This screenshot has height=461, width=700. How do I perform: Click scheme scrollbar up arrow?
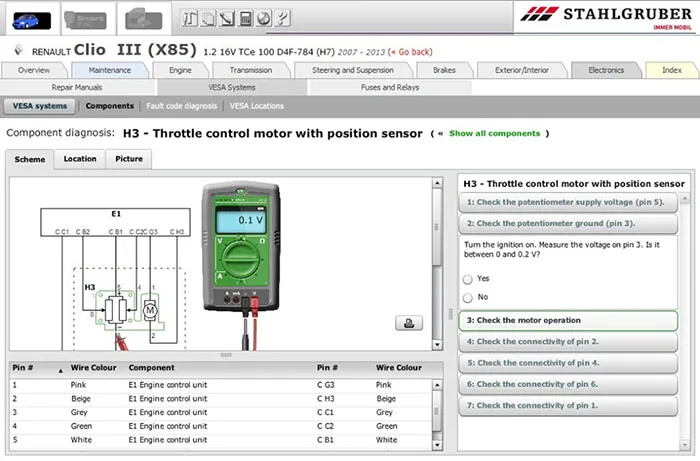click(437, 183)
